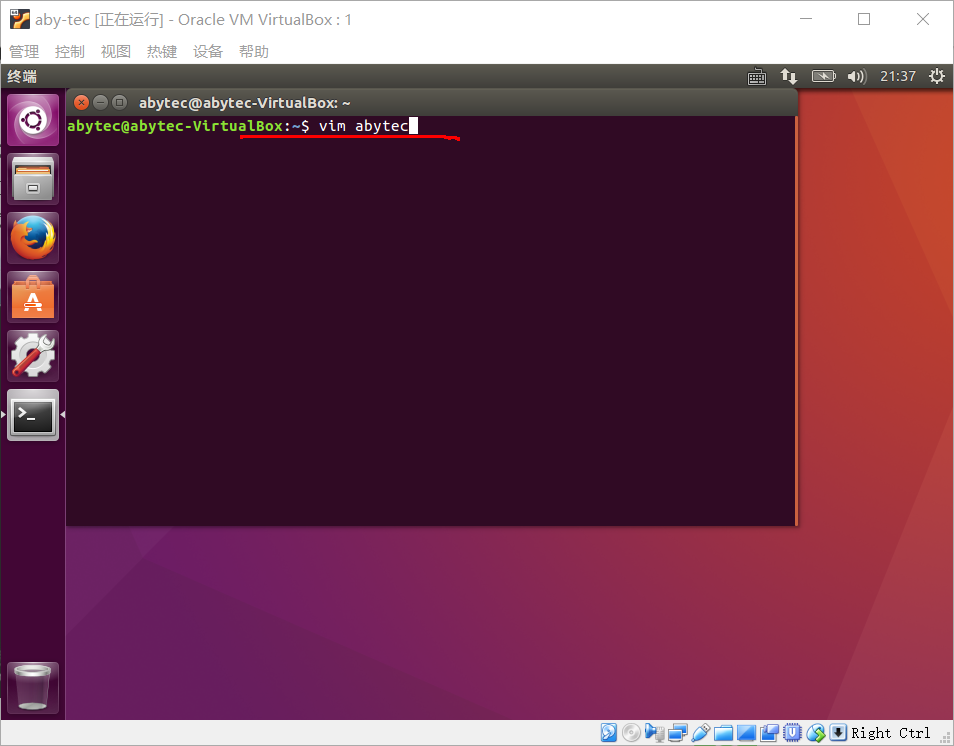This screenshot has height=746, width=954.
Task: Click keyboard capture arrow icon
Action: (838, 733)
